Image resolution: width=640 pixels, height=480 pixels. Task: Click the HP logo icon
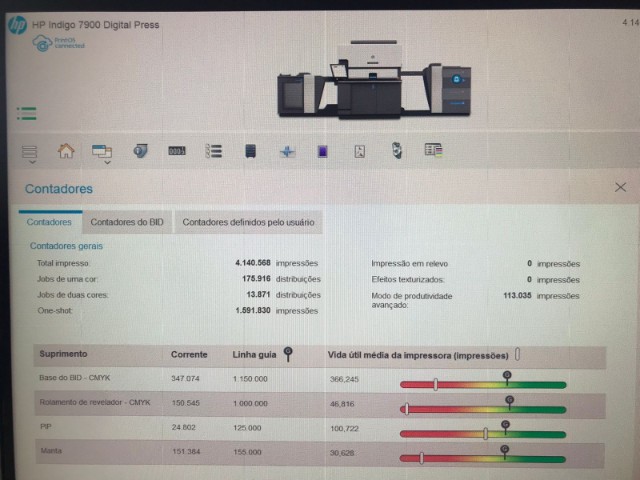point(17,25)
